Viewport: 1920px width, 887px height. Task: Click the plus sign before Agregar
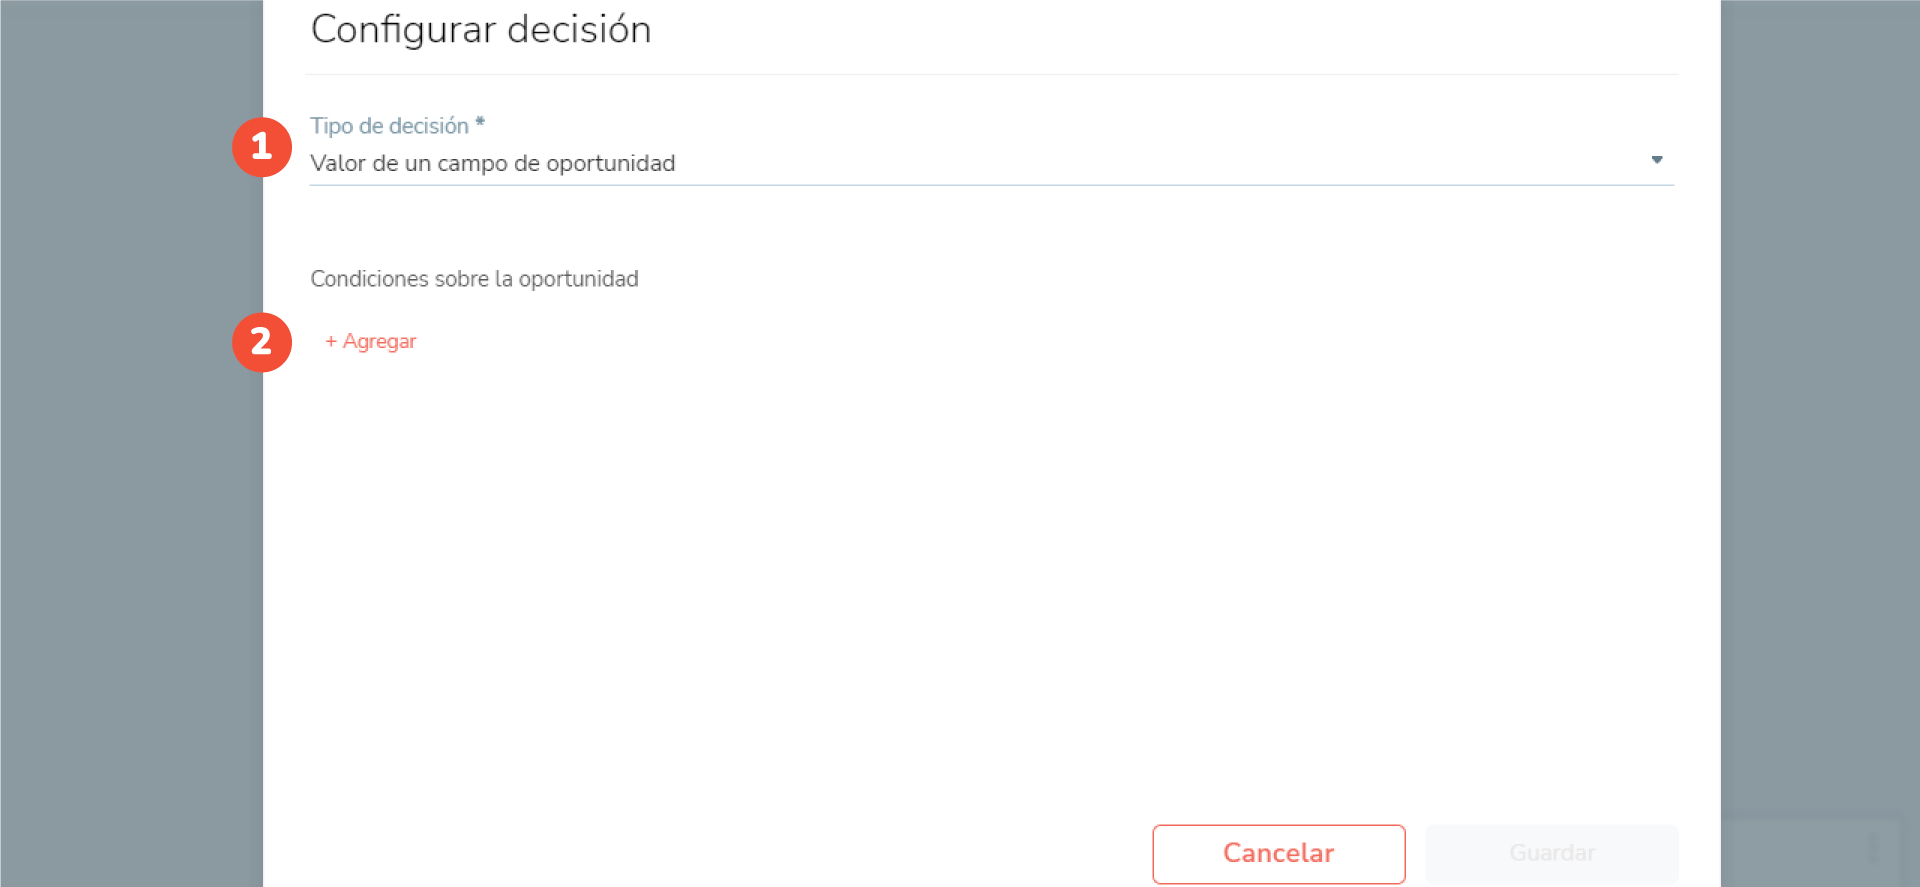tap(331, 341)
